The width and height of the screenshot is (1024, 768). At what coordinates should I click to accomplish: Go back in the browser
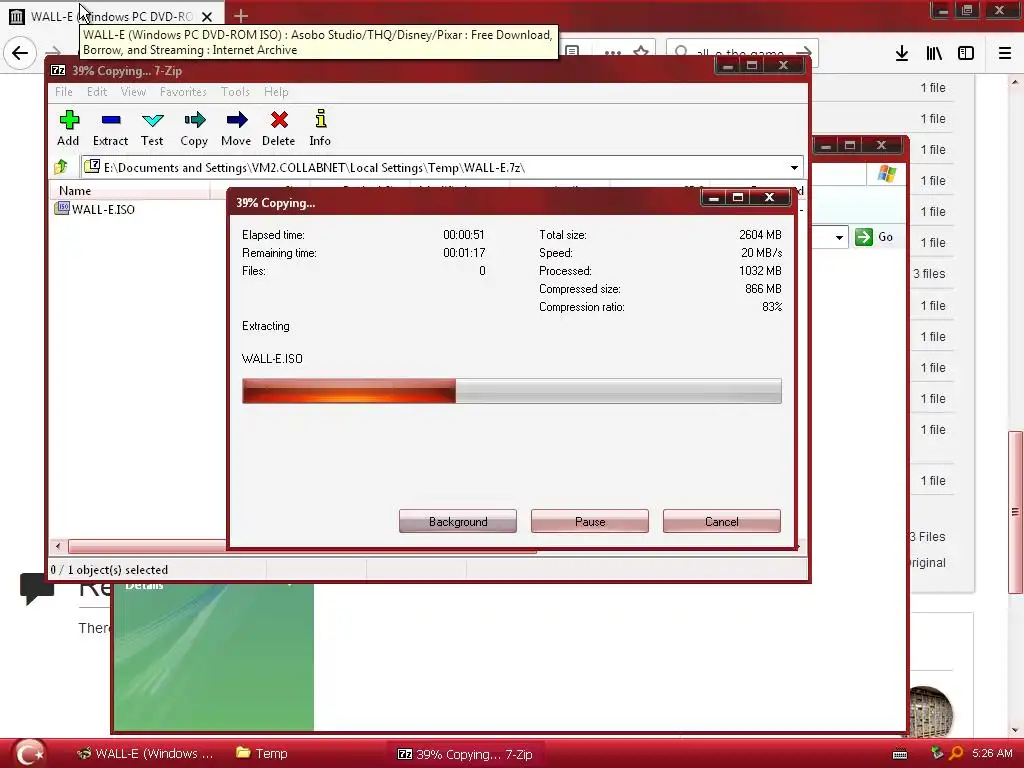tap(20, 53)
